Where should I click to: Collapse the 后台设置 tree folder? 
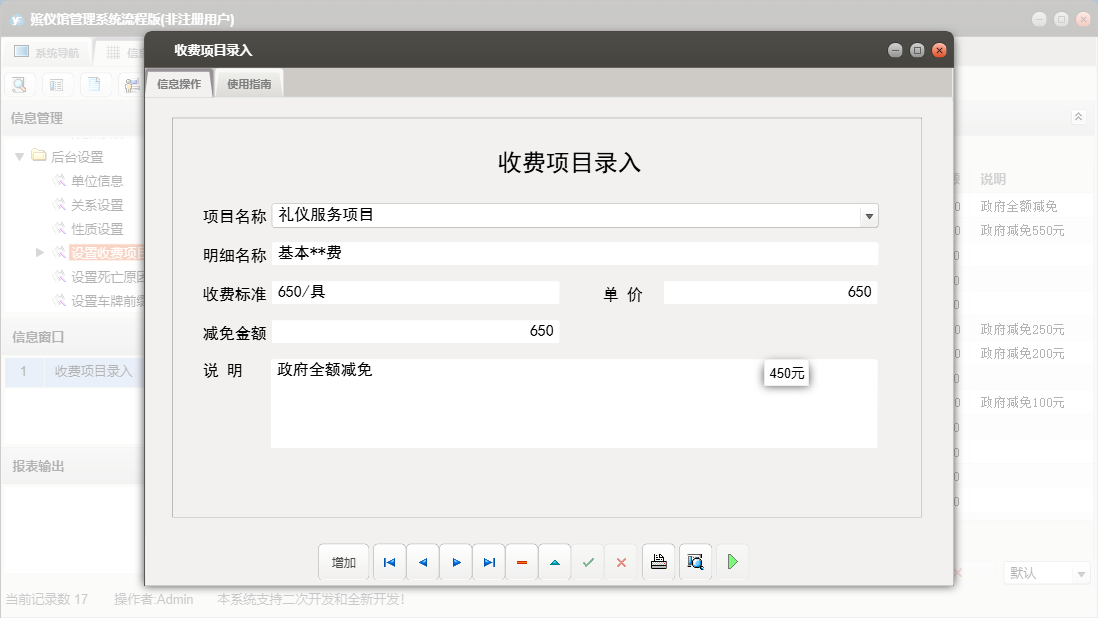pos(20,156)
